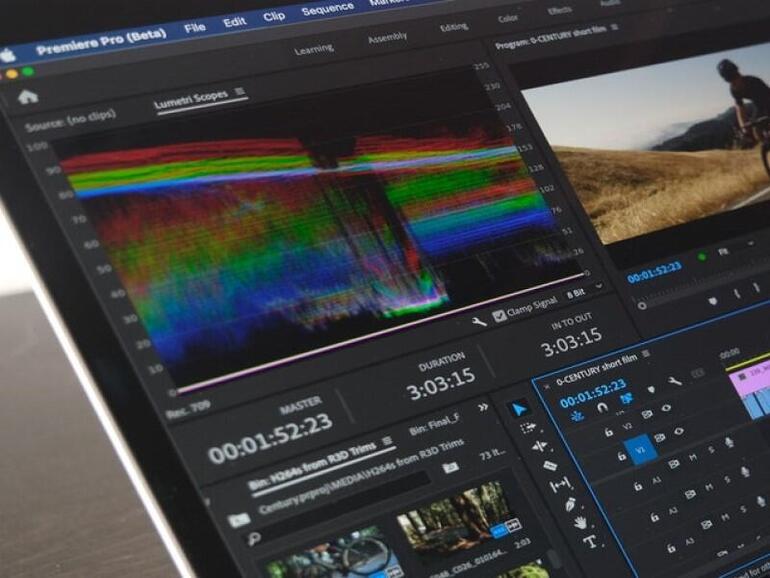This screenshot has width=770, height=578.
Task: Select the Hand tool
Action: tap(580, 522)
